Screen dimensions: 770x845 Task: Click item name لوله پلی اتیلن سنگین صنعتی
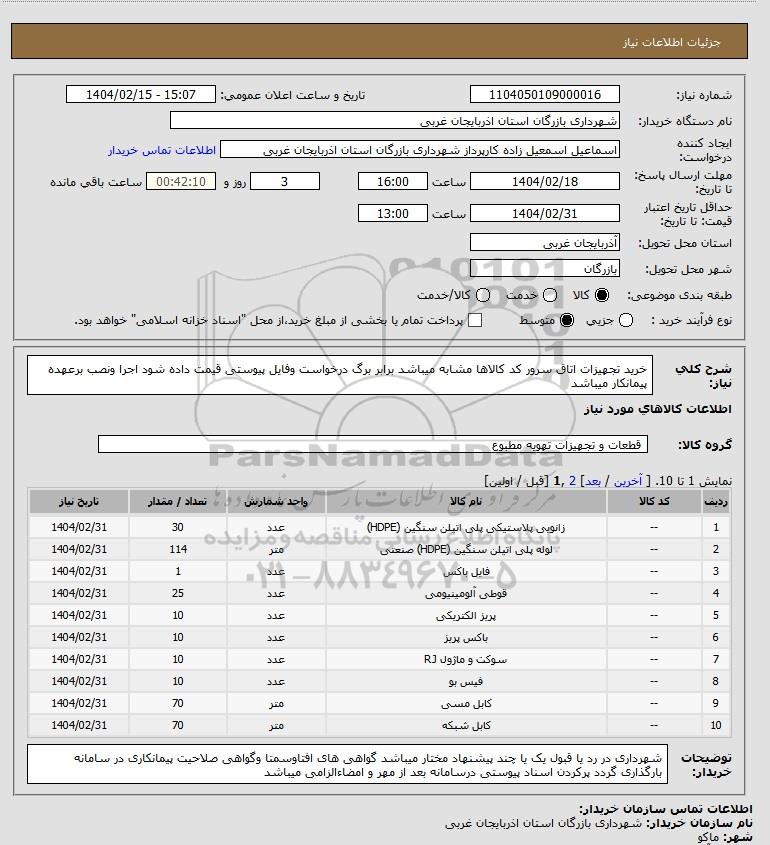point(466,549)
